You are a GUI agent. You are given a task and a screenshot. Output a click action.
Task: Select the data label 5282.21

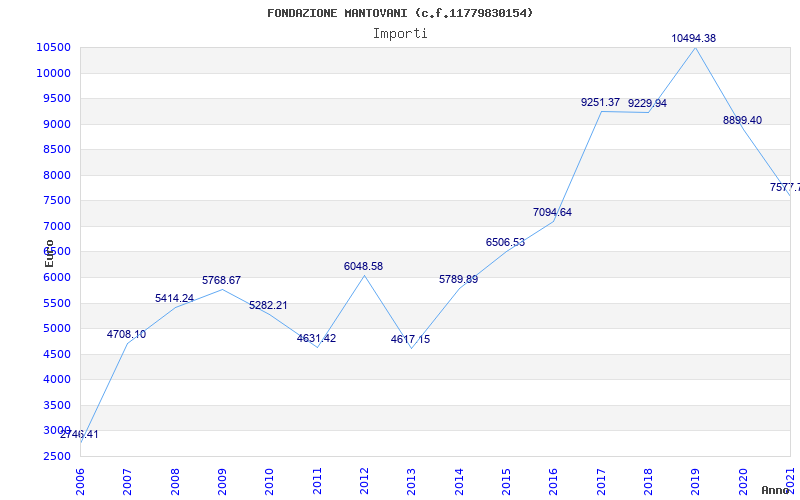268,306
